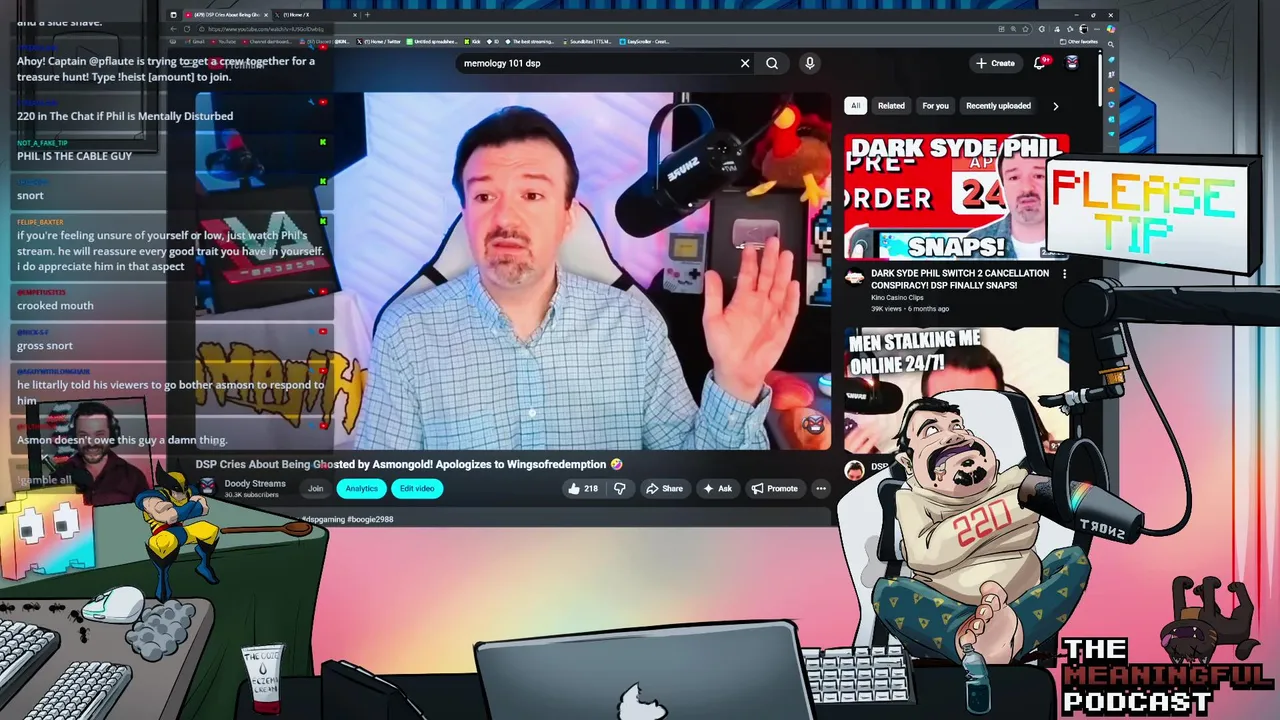Dislike the video

point(620,488)
